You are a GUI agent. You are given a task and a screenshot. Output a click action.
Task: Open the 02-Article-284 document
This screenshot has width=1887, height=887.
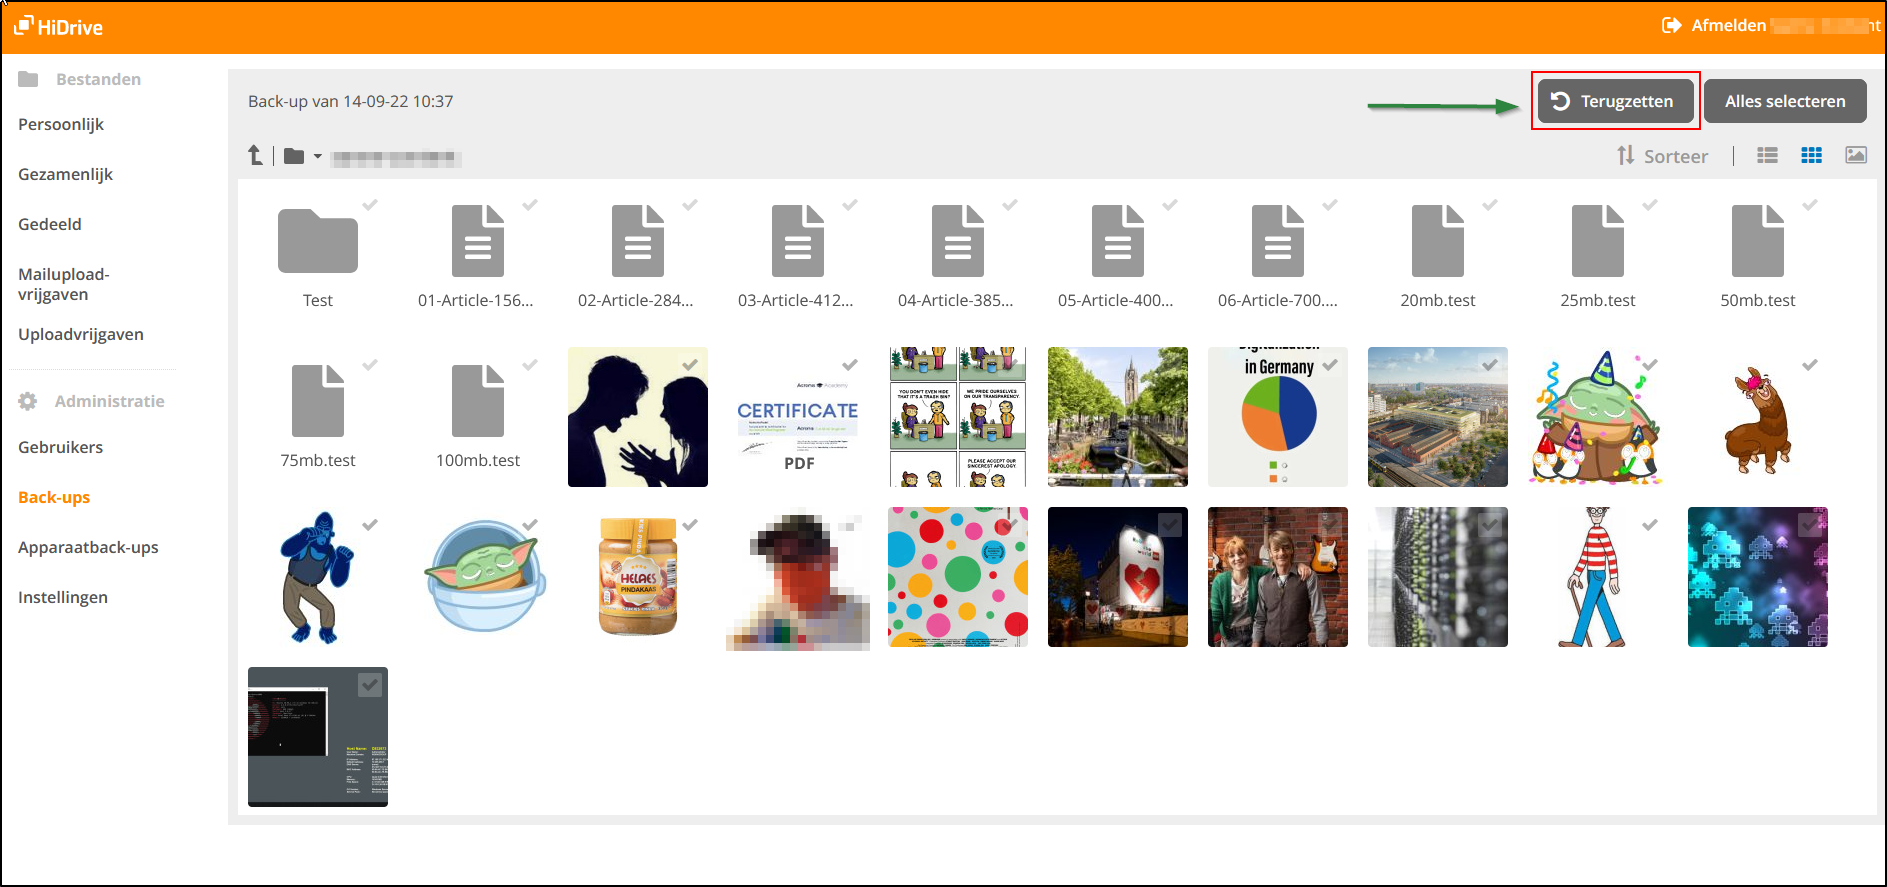[638, 241]
